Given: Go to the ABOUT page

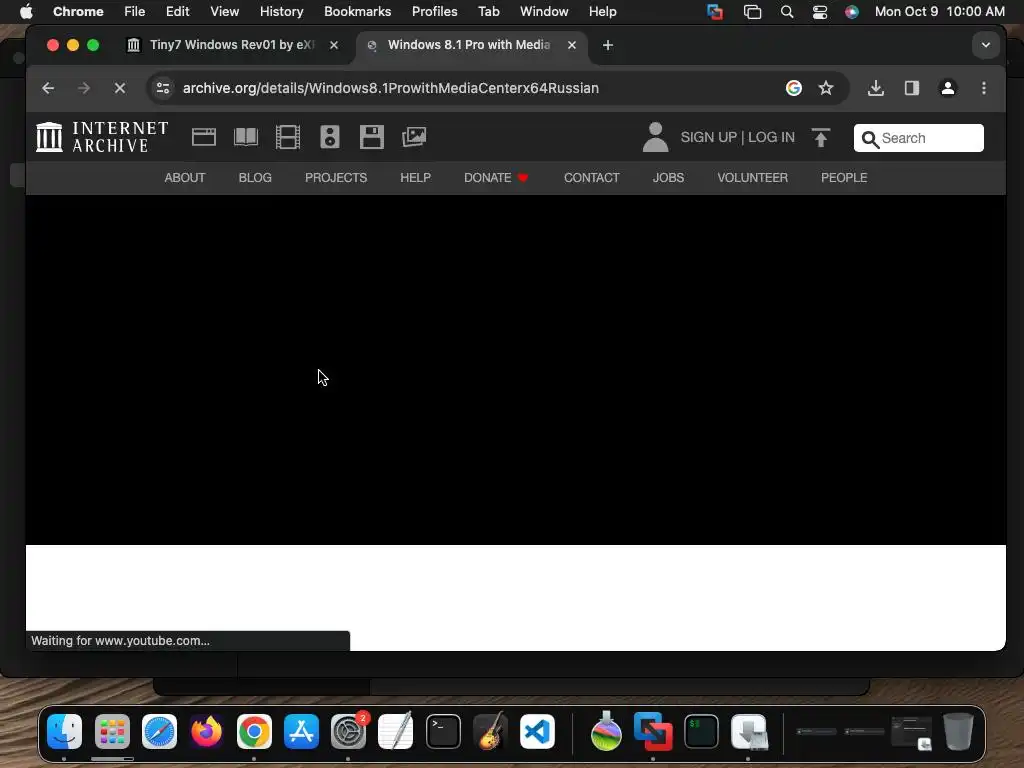Looking at the screenshot, I should [x=185, y=178].
